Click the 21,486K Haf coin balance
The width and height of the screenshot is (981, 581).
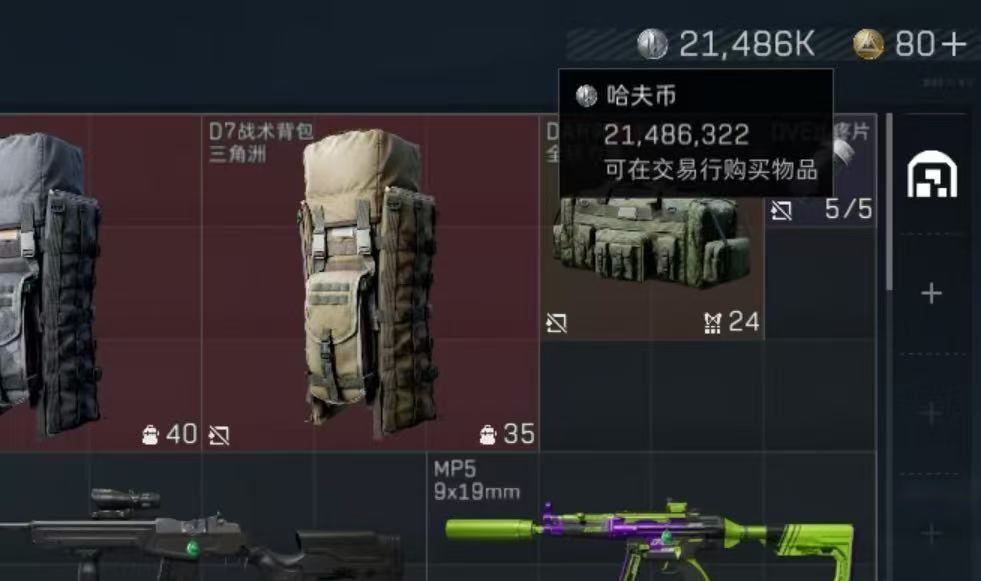(746, 44)
